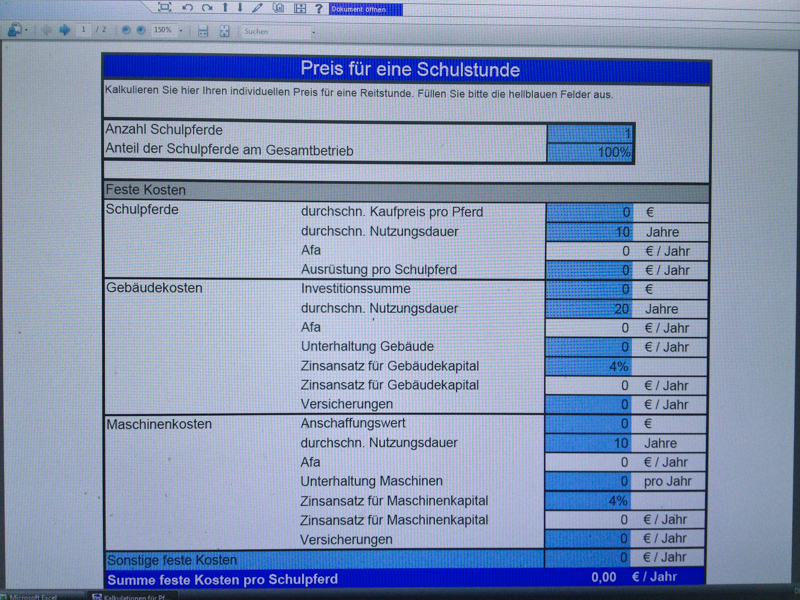Click the full screen frame icon

165,8
